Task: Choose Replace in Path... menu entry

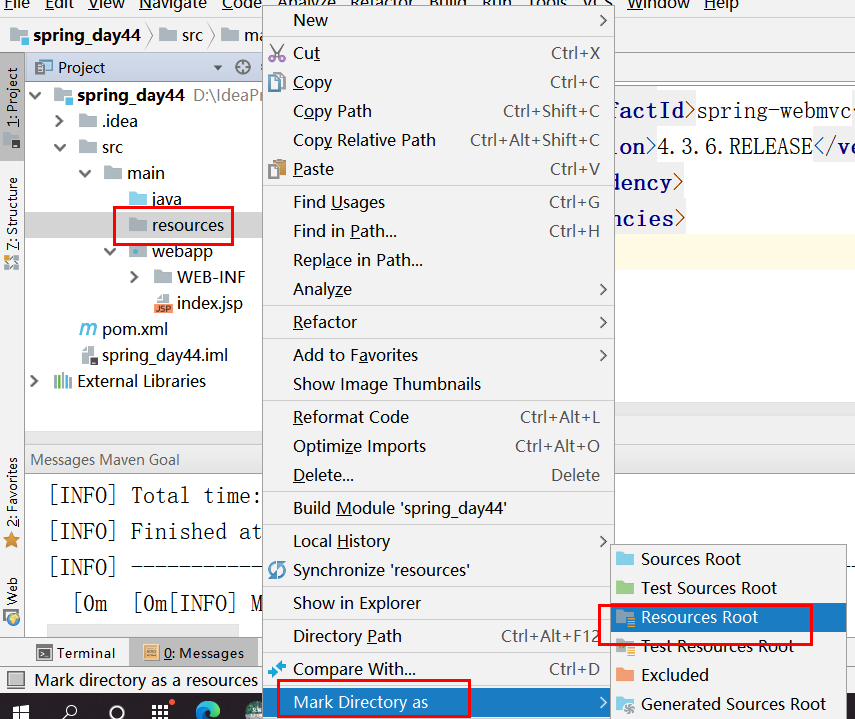Action: coord(438,260)
